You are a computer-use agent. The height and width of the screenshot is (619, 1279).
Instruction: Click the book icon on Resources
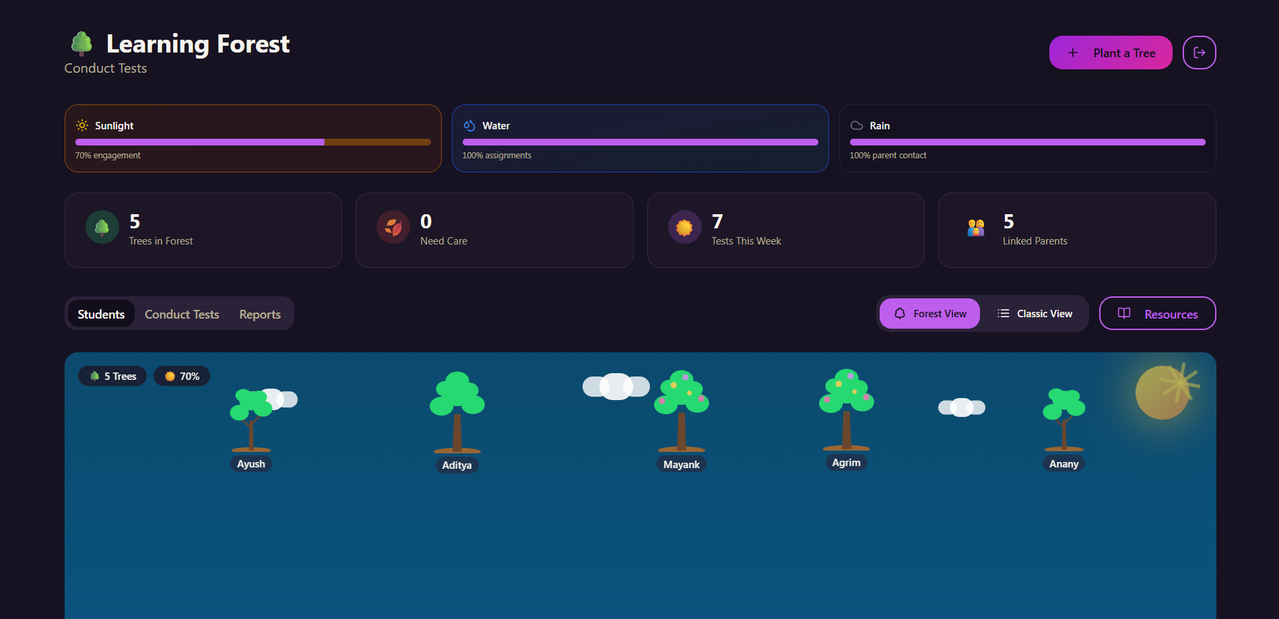pos(1124,313)
